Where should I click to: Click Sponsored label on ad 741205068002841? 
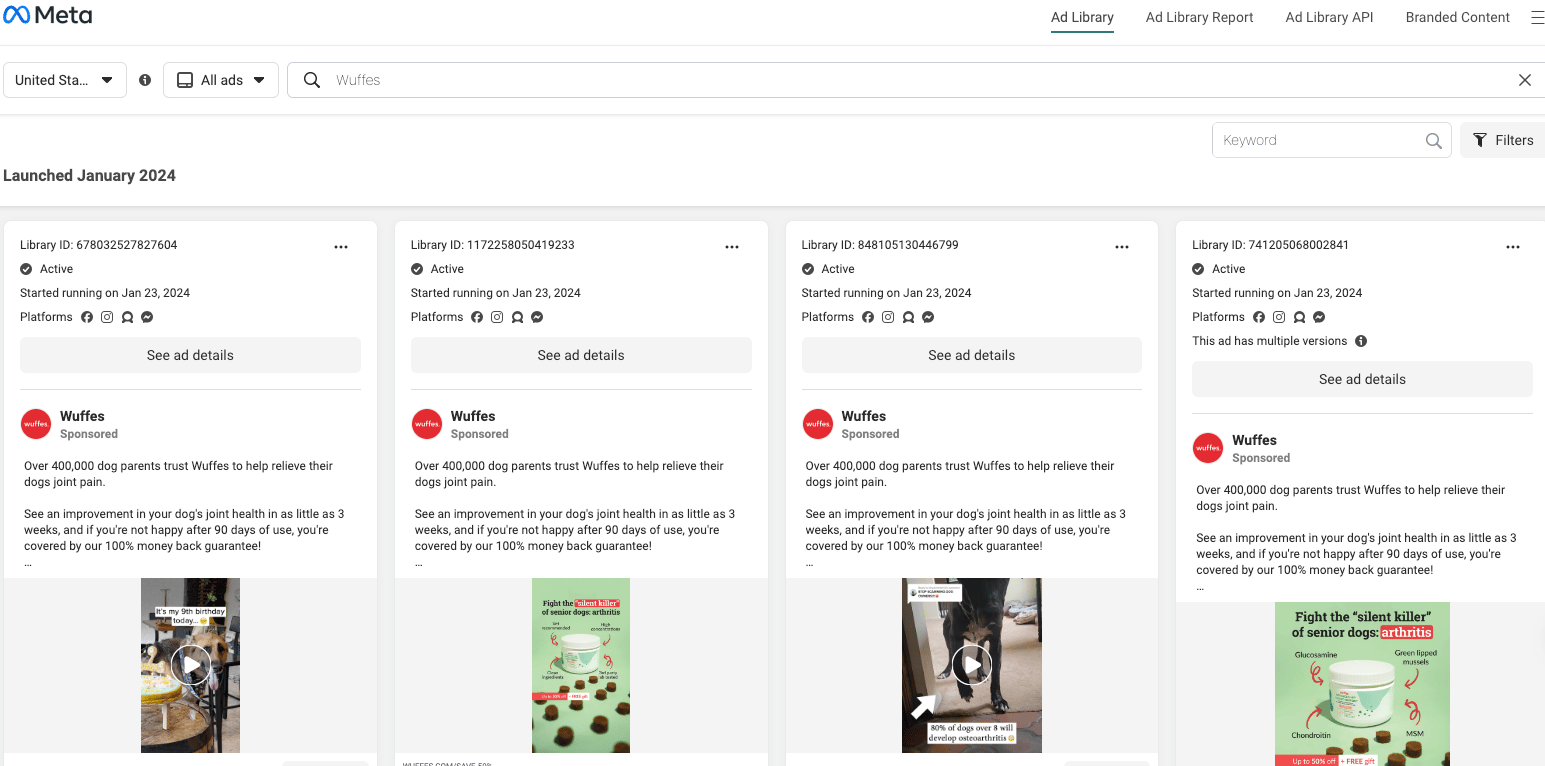1261,458
